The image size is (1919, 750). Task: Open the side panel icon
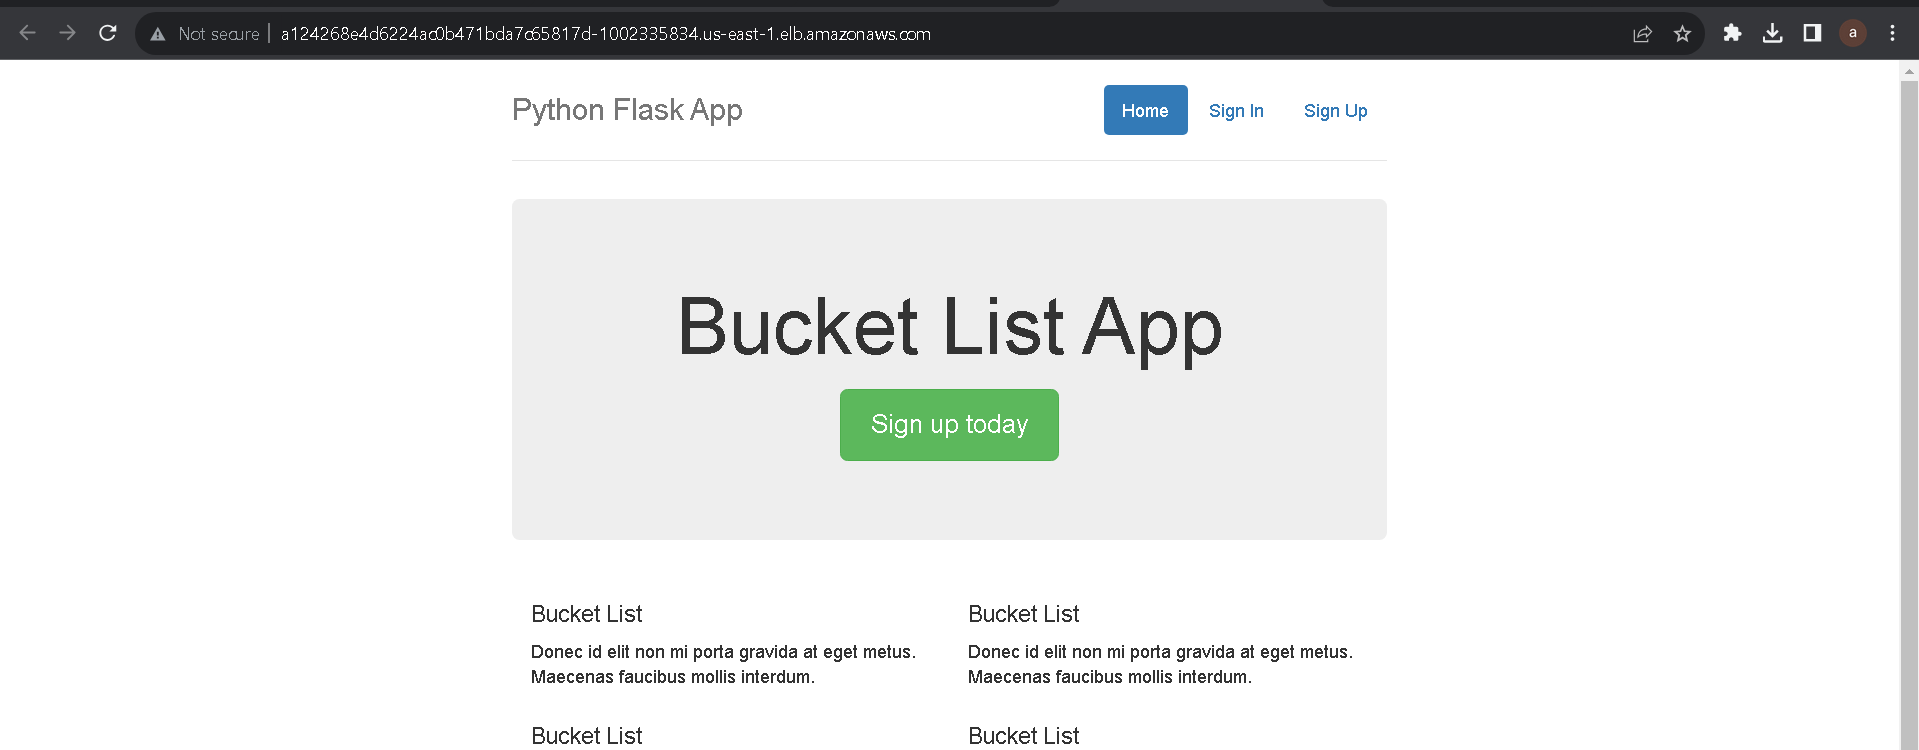(1811, 33)
